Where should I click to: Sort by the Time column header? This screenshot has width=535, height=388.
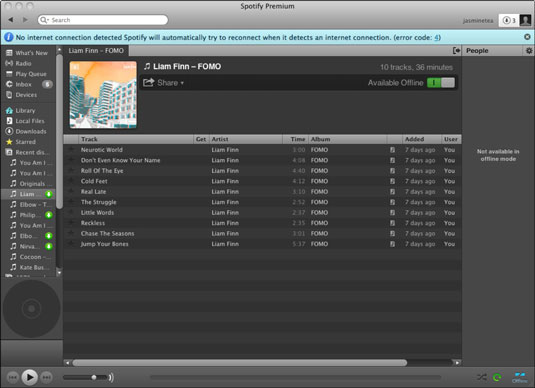click(x=295, y=139)
